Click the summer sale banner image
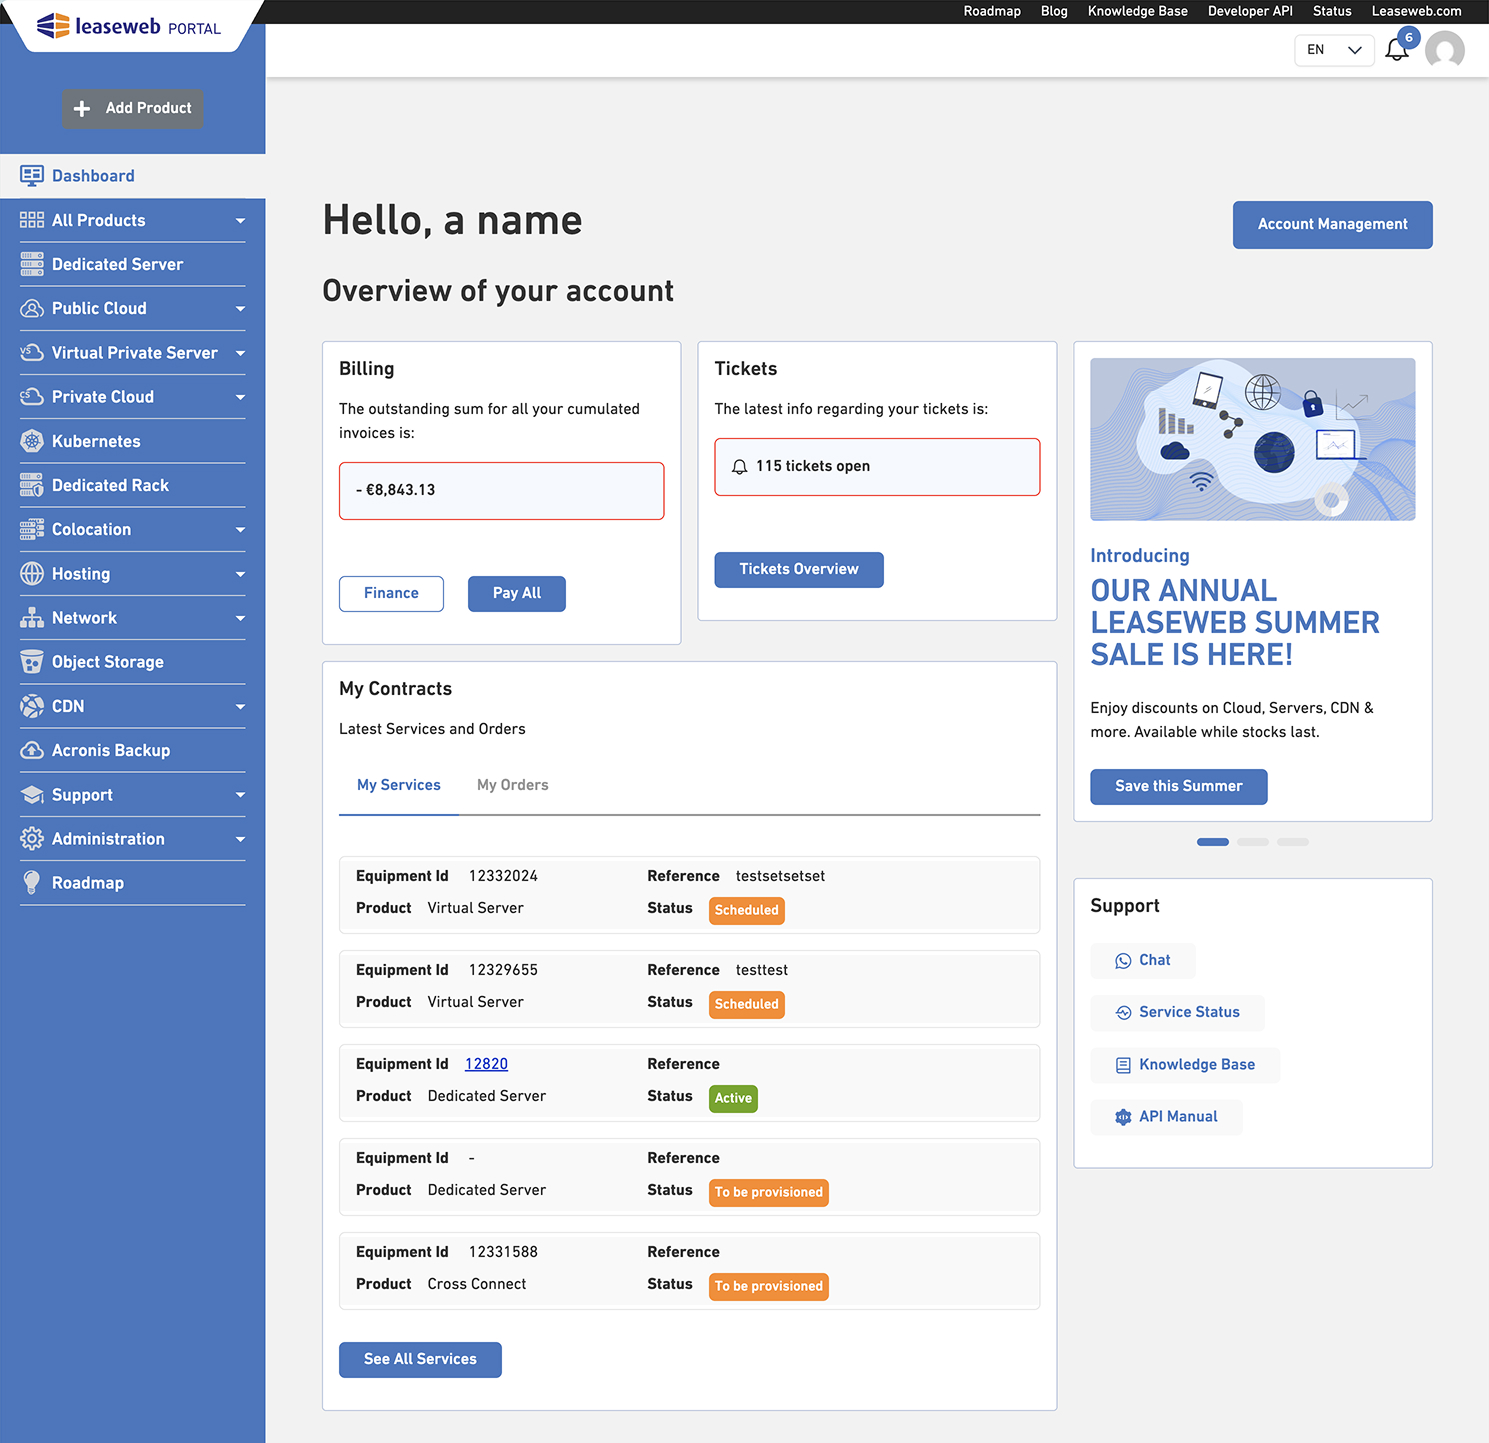Screen dimensions: 1489x1443 pos(1253,439)
